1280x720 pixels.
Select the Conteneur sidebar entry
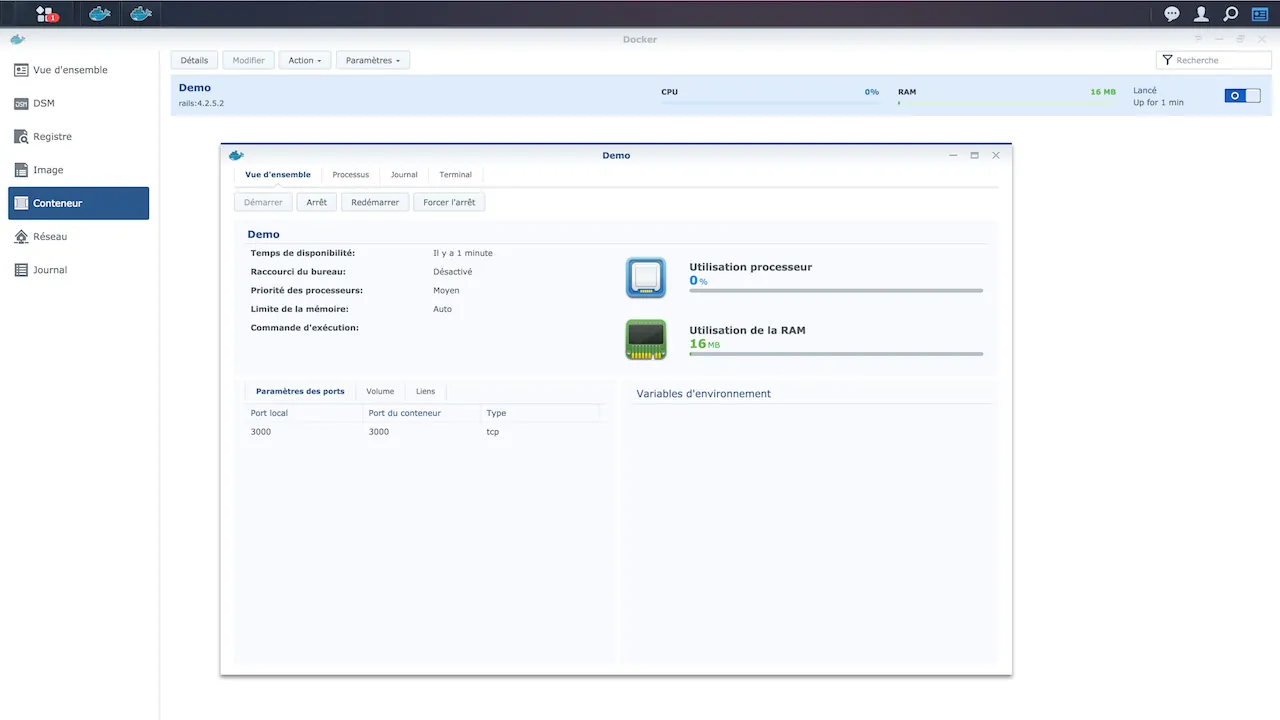click(x=78, y=203)
